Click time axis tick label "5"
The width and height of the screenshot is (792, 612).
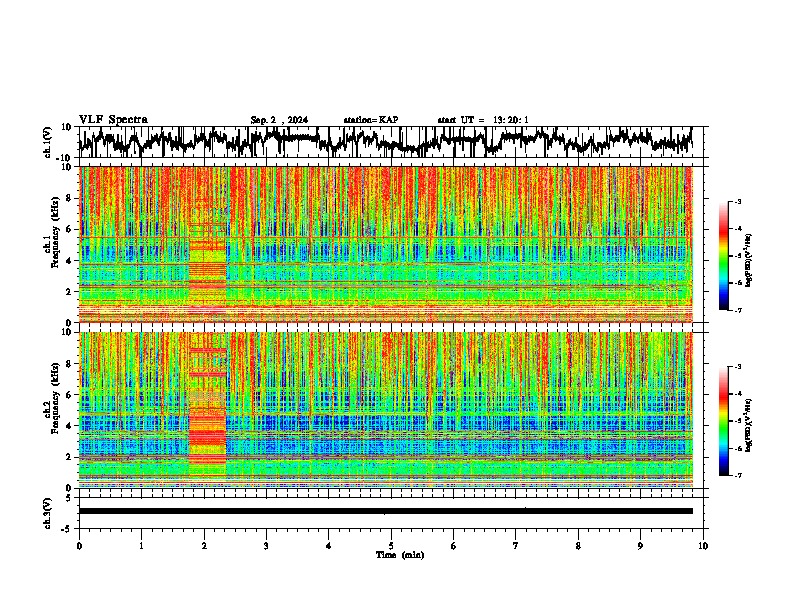[391, 546]
